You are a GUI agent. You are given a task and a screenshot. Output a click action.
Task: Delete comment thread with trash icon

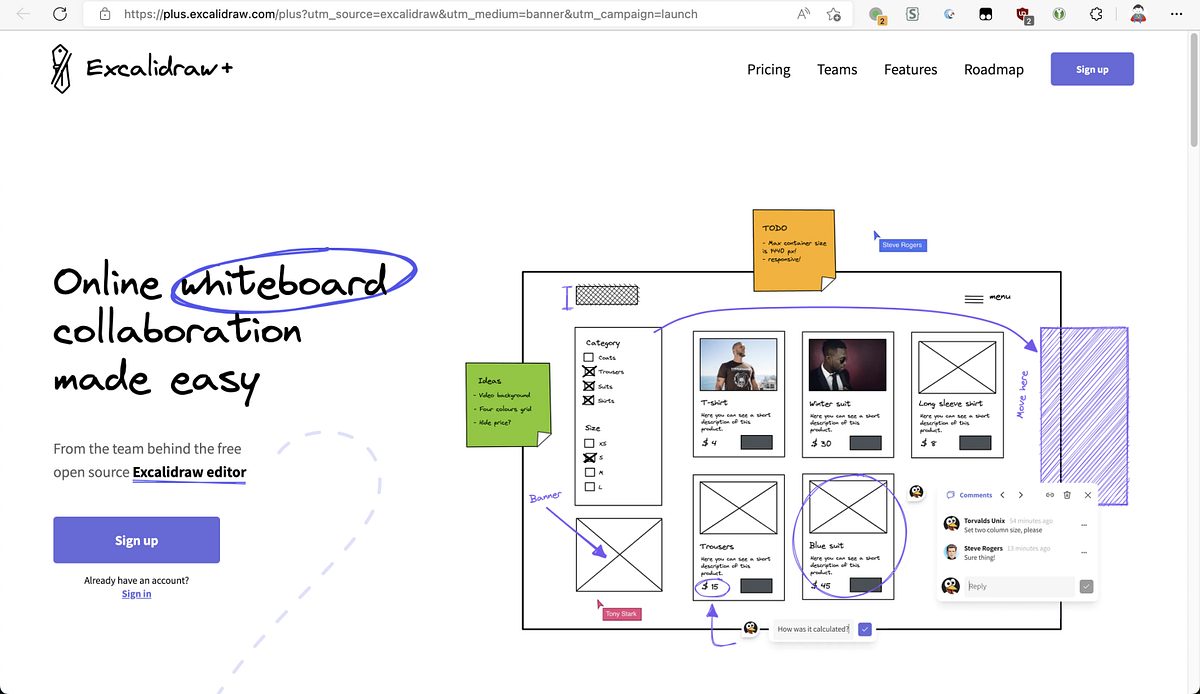click(1067, 495)
